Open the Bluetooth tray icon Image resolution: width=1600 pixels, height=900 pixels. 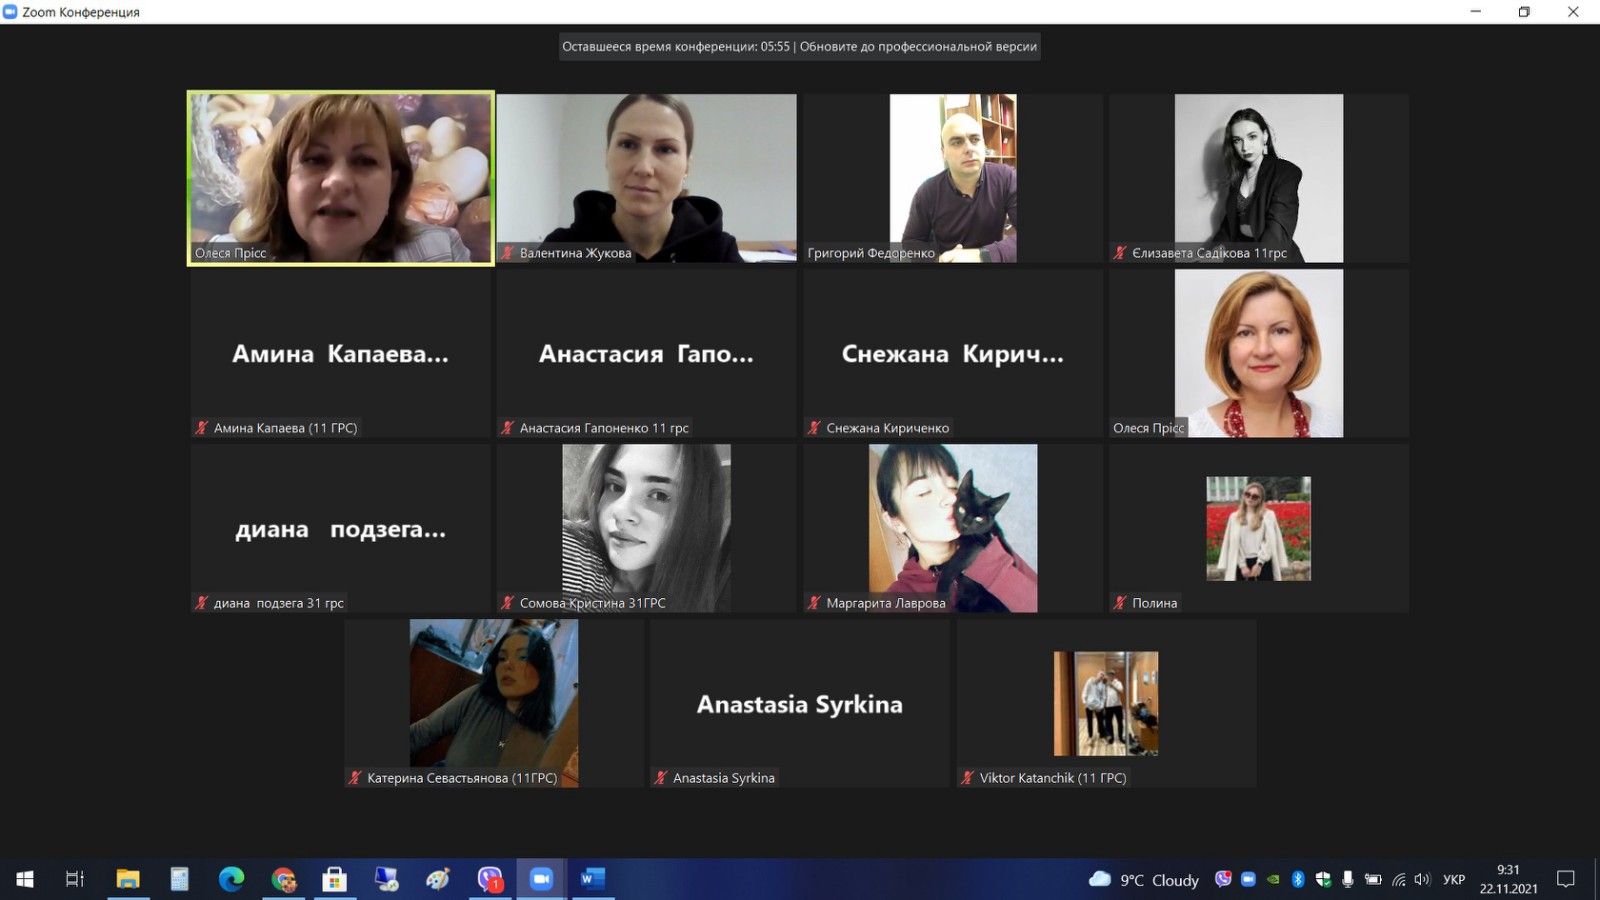click(1298, 880)
